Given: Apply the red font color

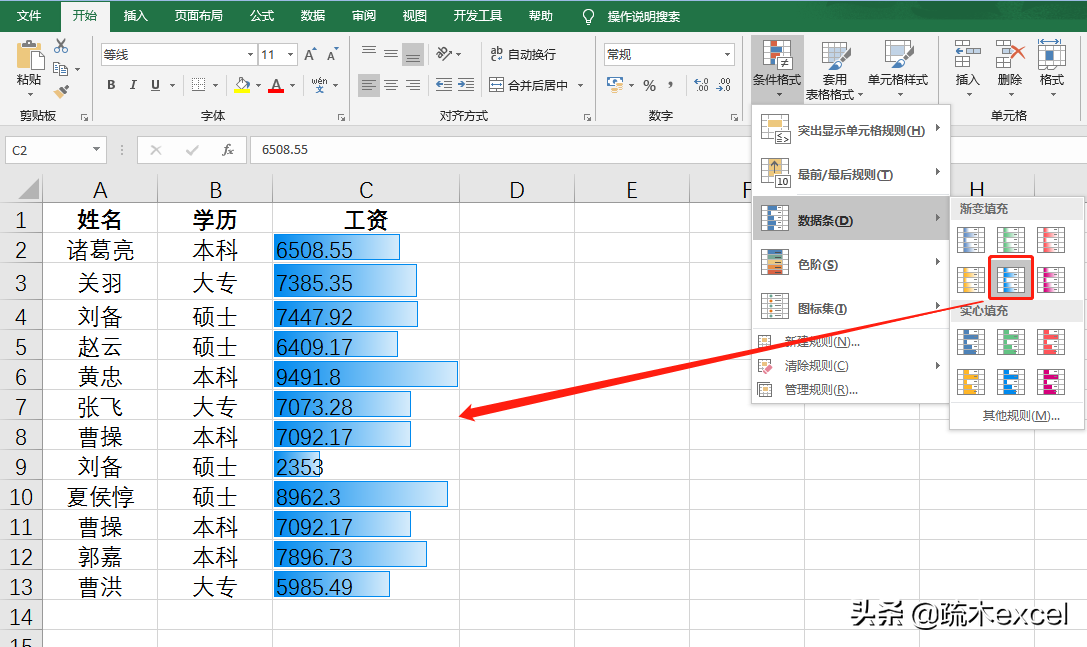Looking at the screenshot, I should coord(276,85).
